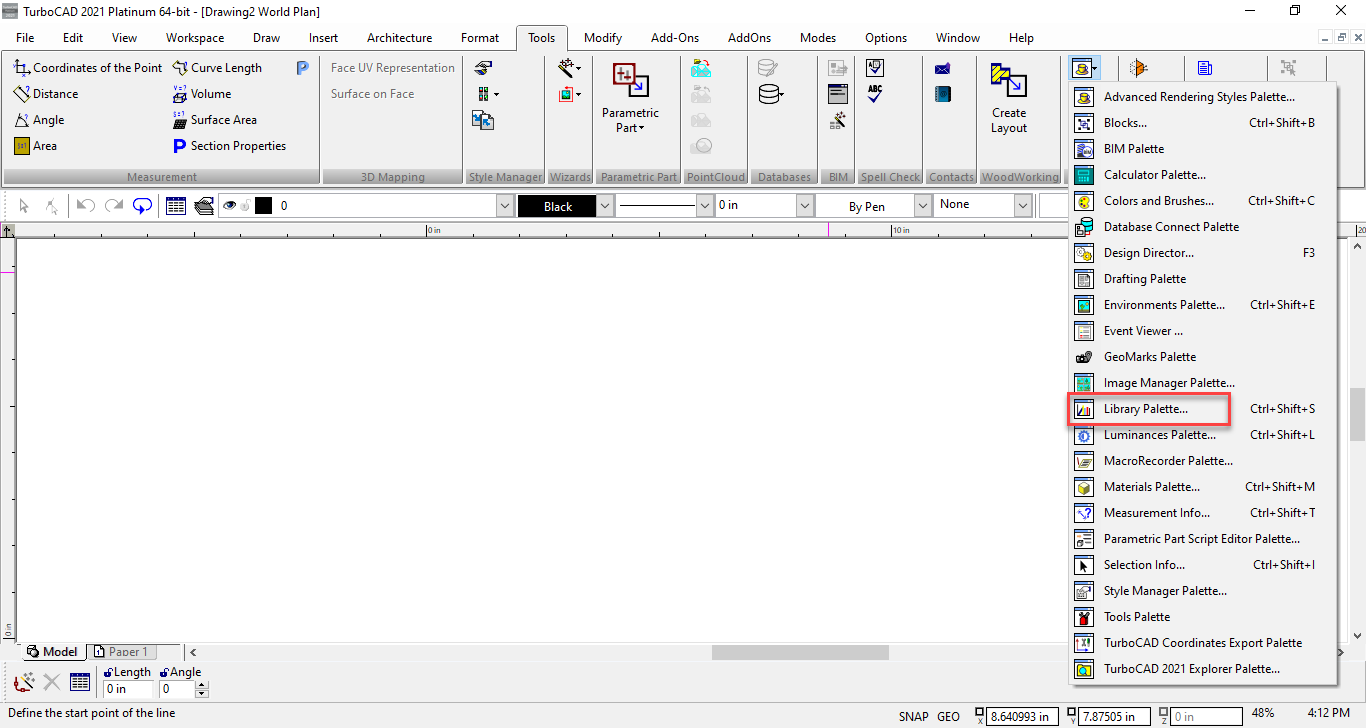Screen dimensions: 1366x728
Task: Select the Curve Length tool
Action: [217, 68]
